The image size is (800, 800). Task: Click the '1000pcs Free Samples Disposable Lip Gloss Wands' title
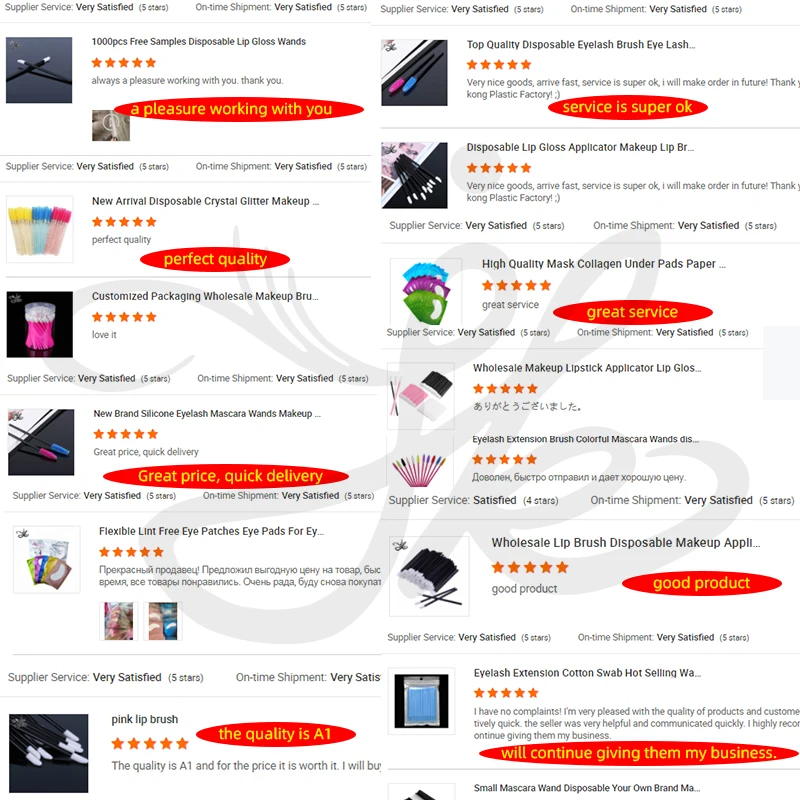point(198,42)
